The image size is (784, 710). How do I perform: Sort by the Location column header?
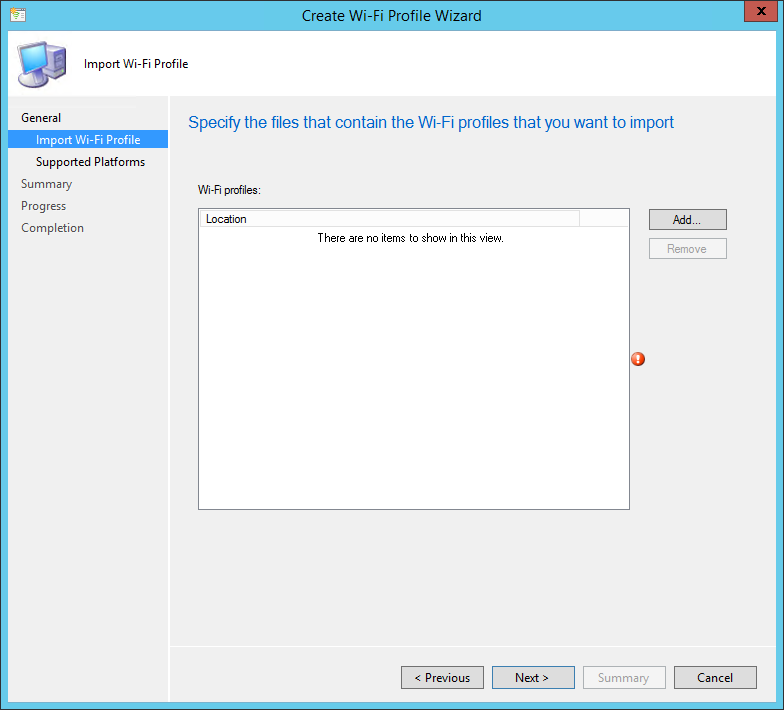(x=389, y=219)
